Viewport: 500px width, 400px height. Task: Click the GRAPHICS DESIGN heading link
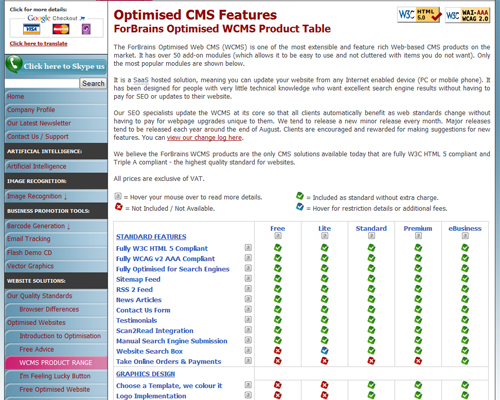(145, 374)
